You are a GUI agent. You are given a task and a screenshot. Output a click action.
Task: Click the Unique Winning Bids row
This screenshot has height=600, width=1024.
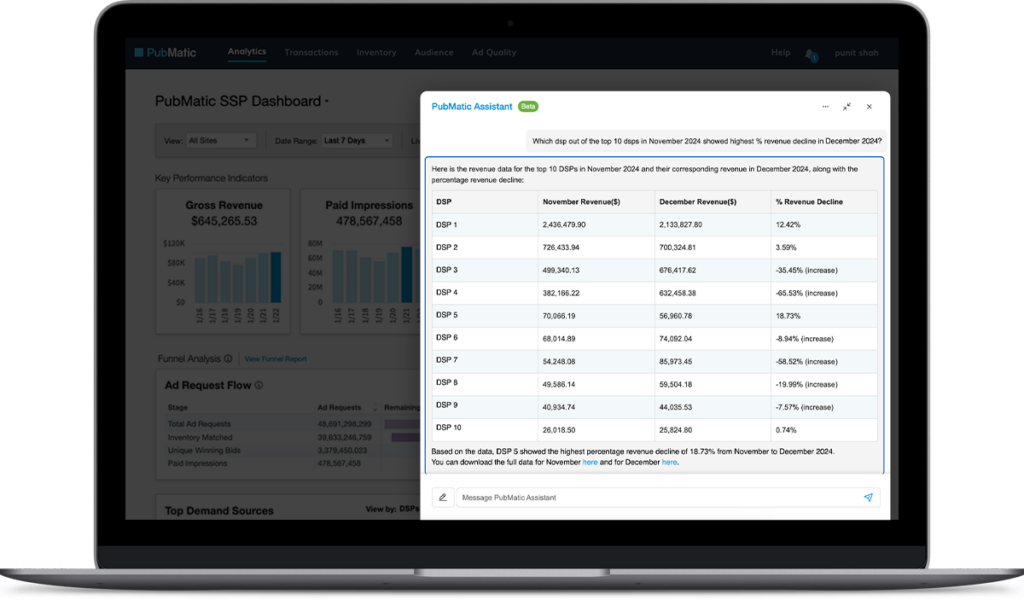(291, 450)
